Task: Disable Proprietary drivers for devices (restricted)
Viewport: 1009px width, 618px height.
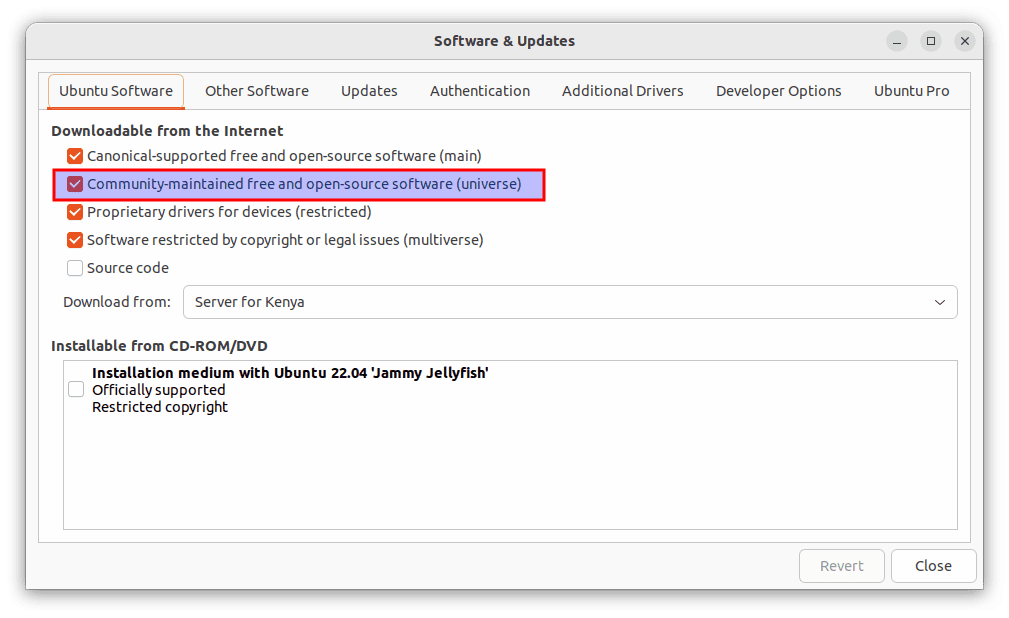Action: [x=75, y=212]
